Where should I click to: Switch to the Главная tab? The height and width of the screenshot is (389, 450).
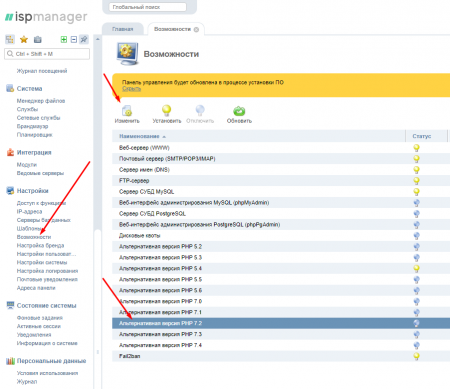tap(123, 29)
